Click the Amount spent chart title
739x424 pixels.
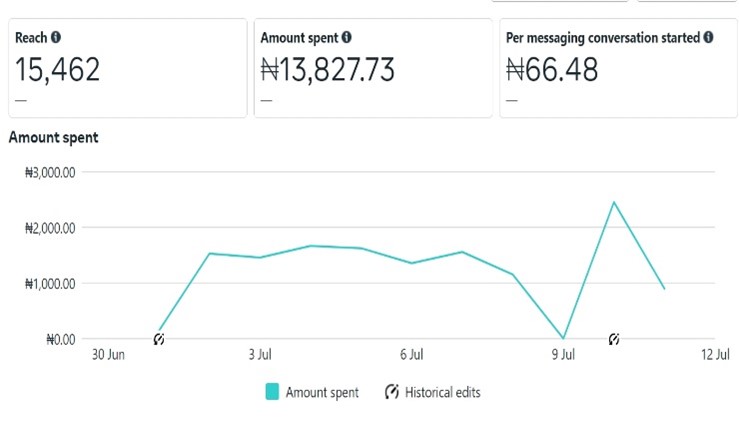click(53, 138)
